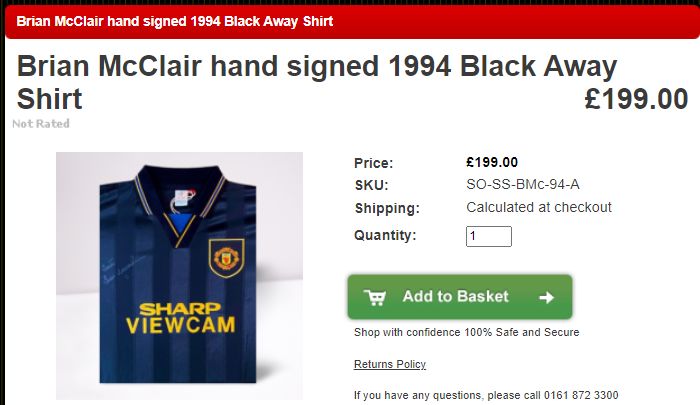
Task: Open the Brian McClair shirt product thumbnail
Action: coord(179,276)
